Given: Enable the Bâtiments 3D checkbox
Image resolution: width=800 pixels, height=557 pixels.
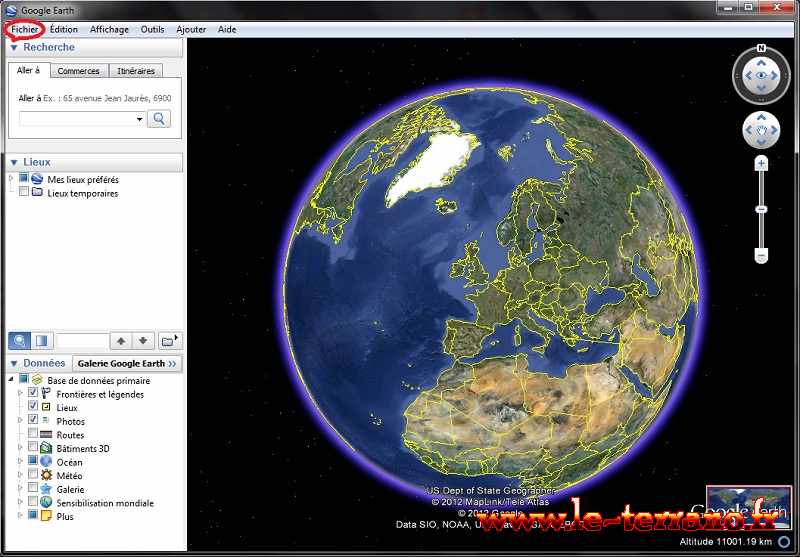Looking at the screenshot, I should [x=33, y=446].
